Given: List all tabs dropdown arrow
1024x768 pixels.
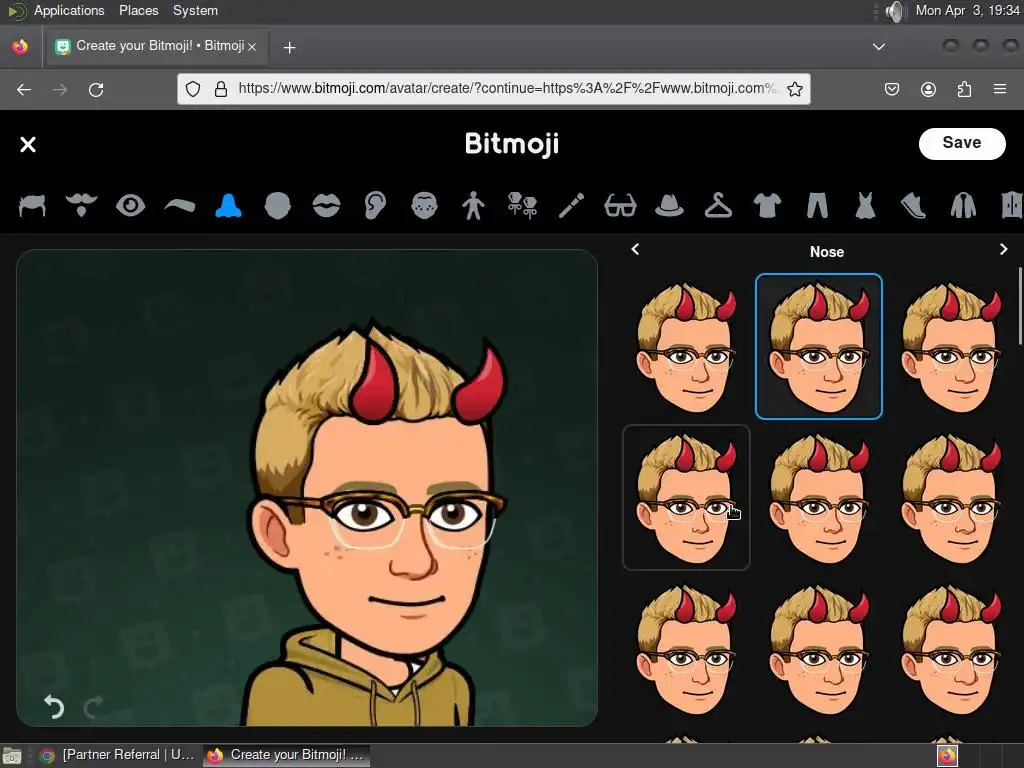Looking at the screenshot, I should coord(879,47).
